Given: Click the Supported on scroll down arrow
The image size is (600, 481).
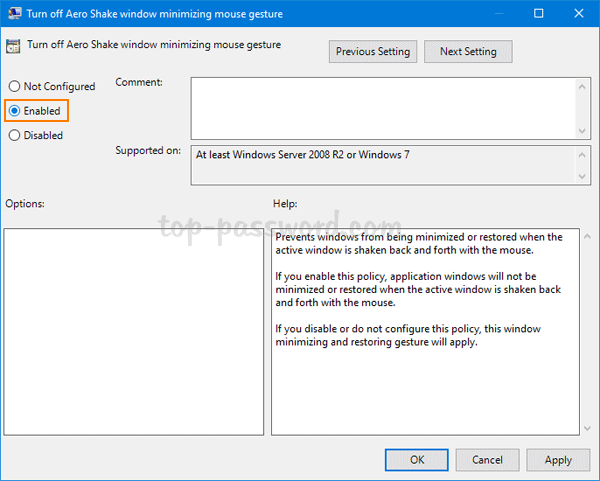Looking at the screenshot, I should 583,177.
